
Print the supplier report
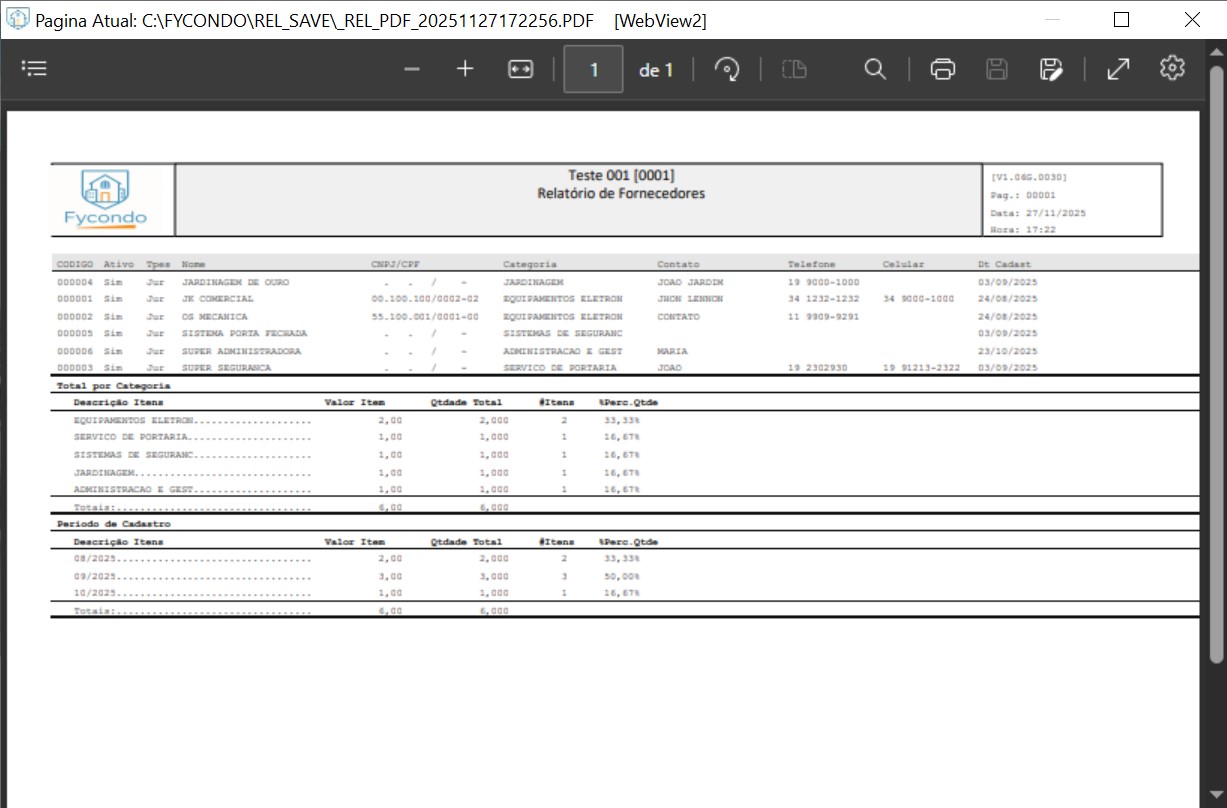(942, 69)
